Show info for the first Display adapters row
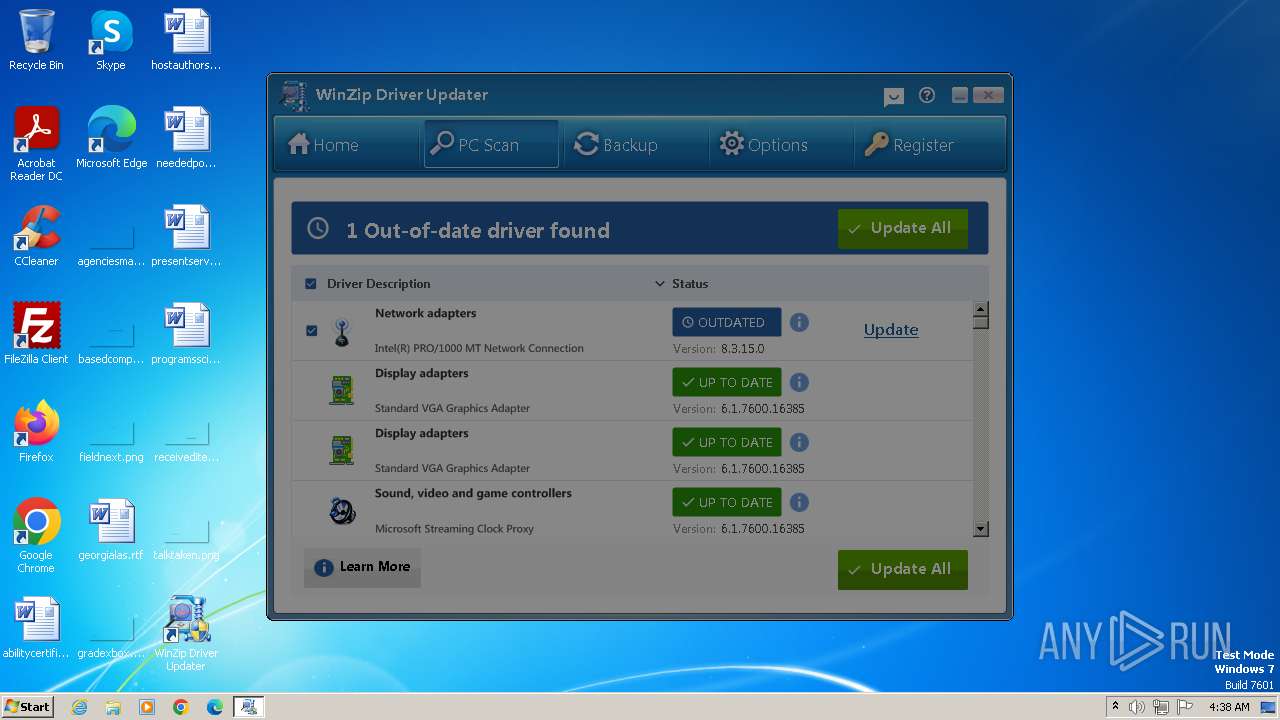This screenshot has width=1280, height=720. tap(799, 382)
